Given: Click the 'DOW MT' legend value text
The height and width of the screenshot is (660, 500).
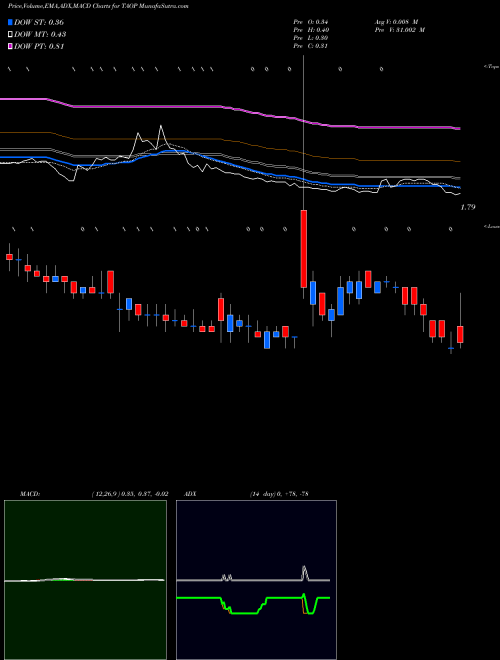Looking at the screenshot, I should [x=40, y=35].
